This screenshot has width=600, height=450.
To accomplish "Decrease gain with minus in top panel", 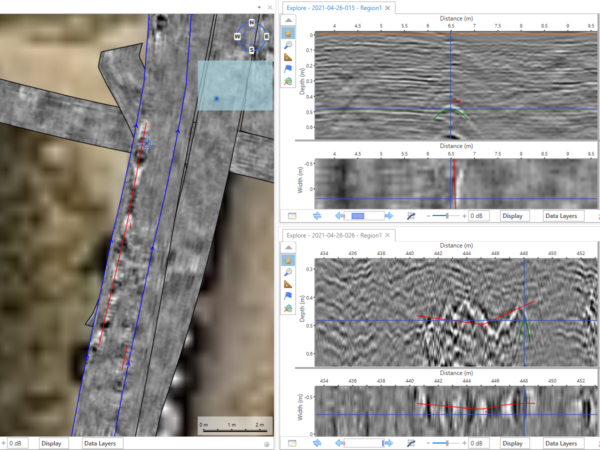I will [428, 216].
